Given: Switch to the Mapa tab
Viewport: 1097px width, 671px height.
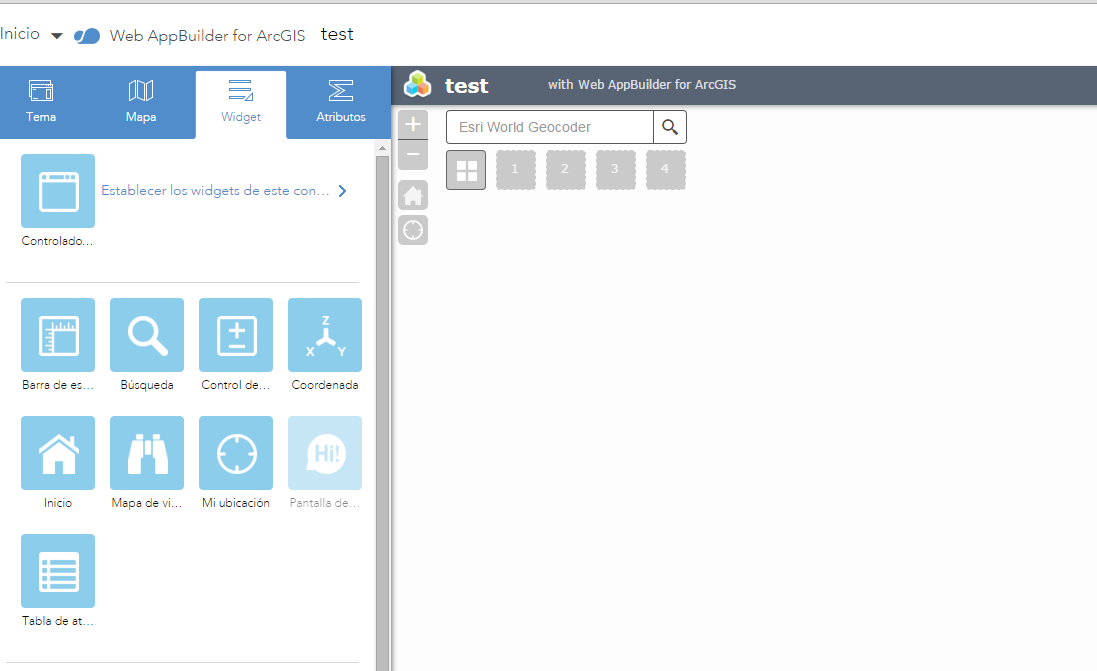Looking at the screenshot, I should [x=141, y=103].
